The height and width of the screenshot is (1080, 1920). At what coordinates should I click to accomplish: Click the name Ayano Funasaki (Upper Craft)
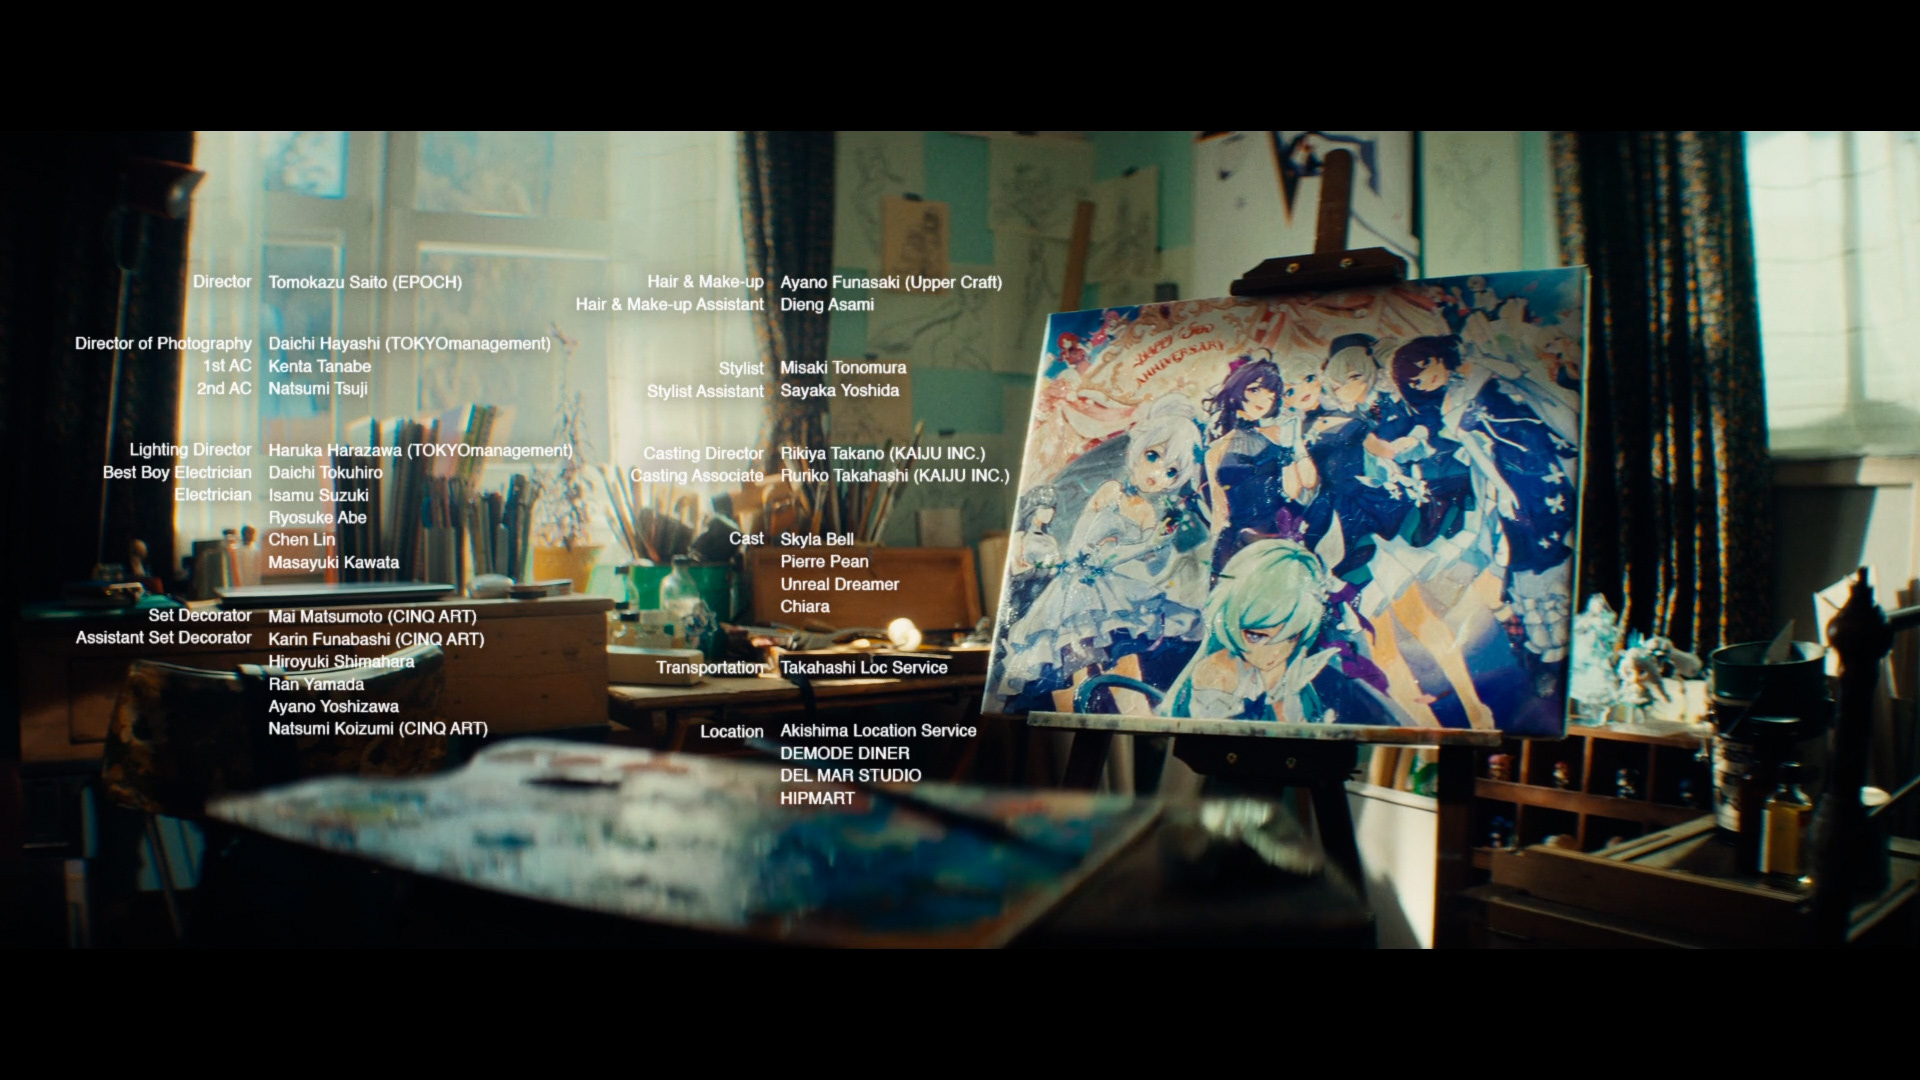[890, 283]
